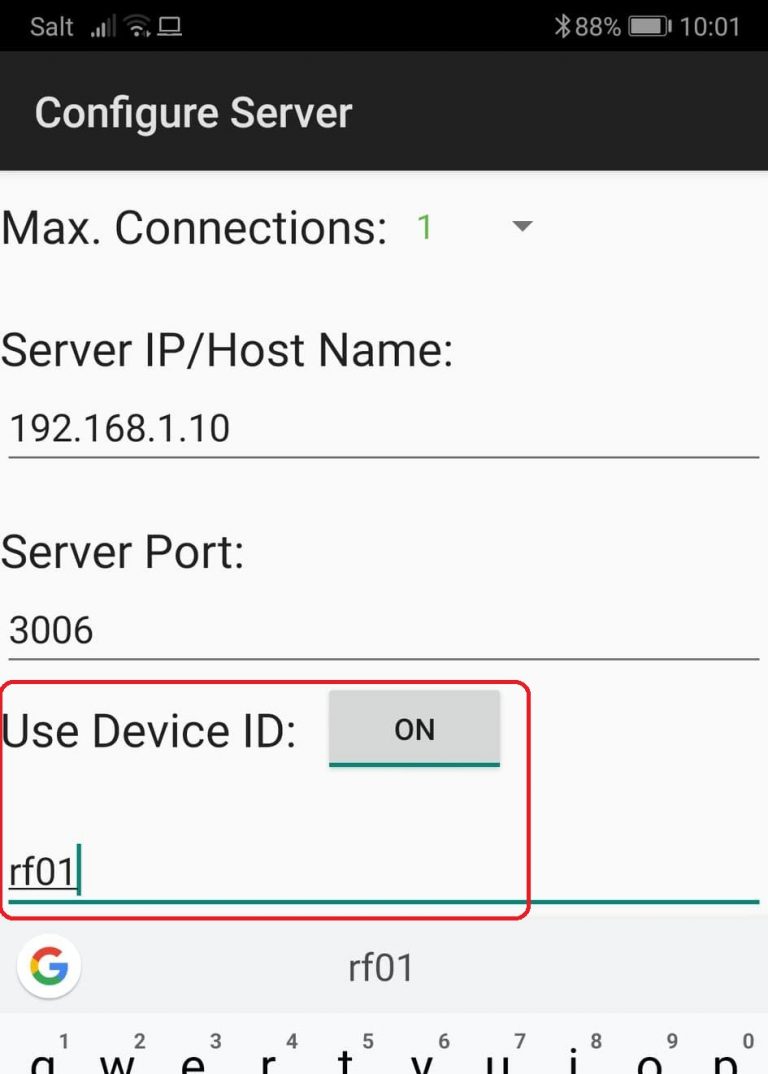Tap the Wi-Fi status icon
The image size is (768, 1074).
click(139, 25)
